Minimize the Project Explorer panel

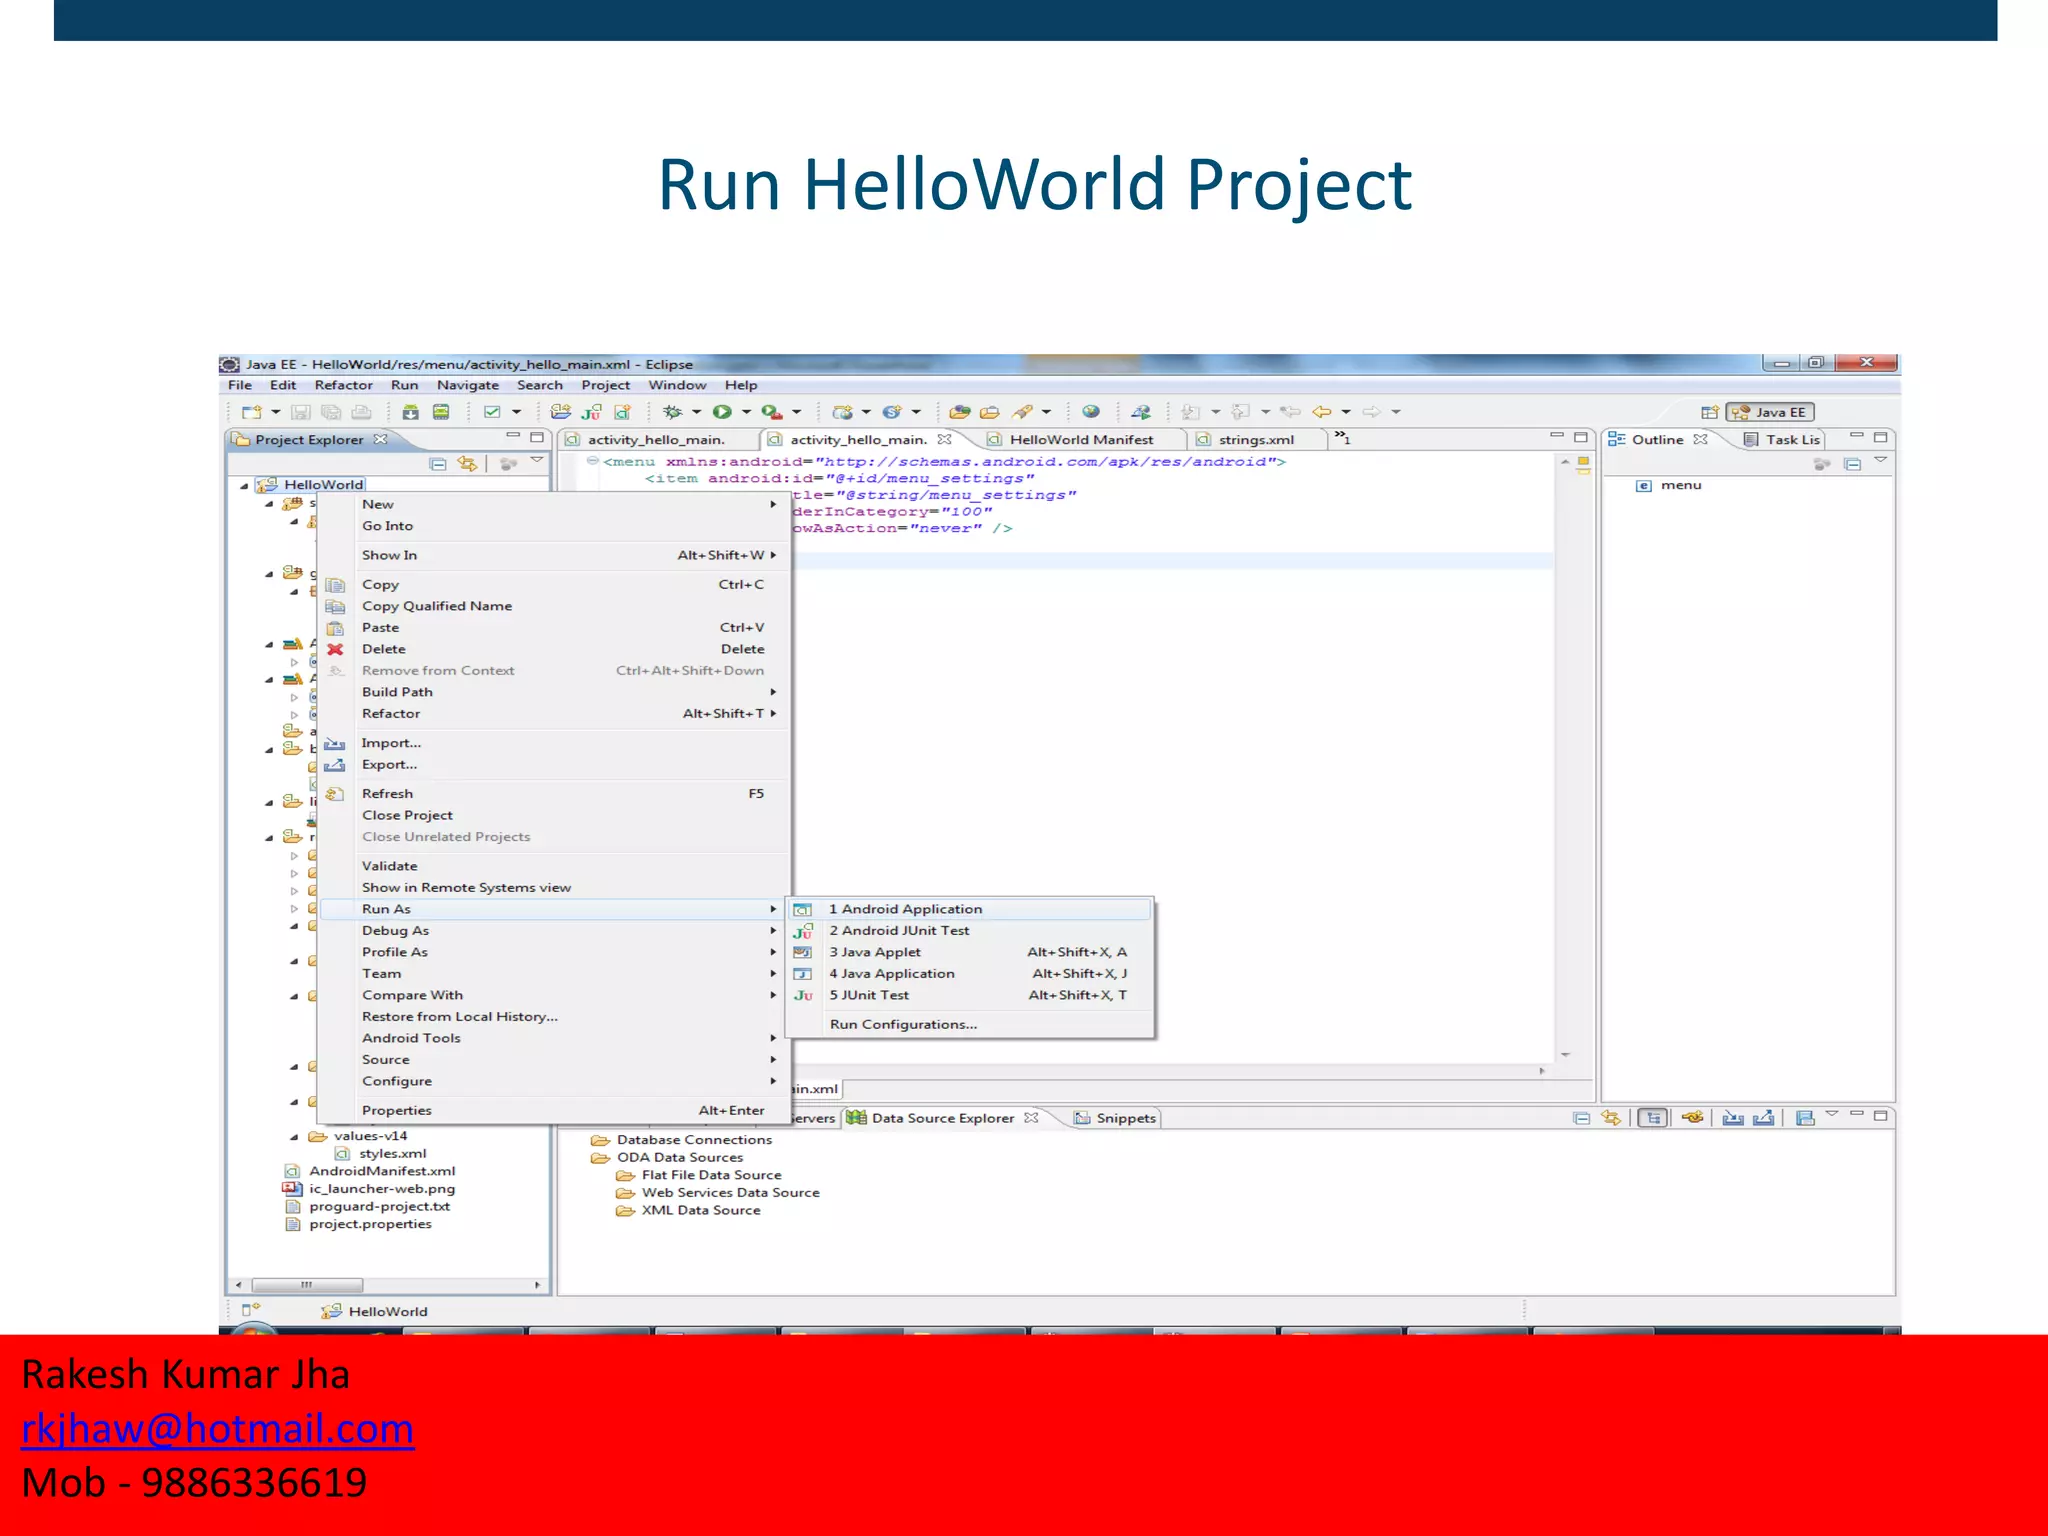pyautogui.click(x=513, y=436)
